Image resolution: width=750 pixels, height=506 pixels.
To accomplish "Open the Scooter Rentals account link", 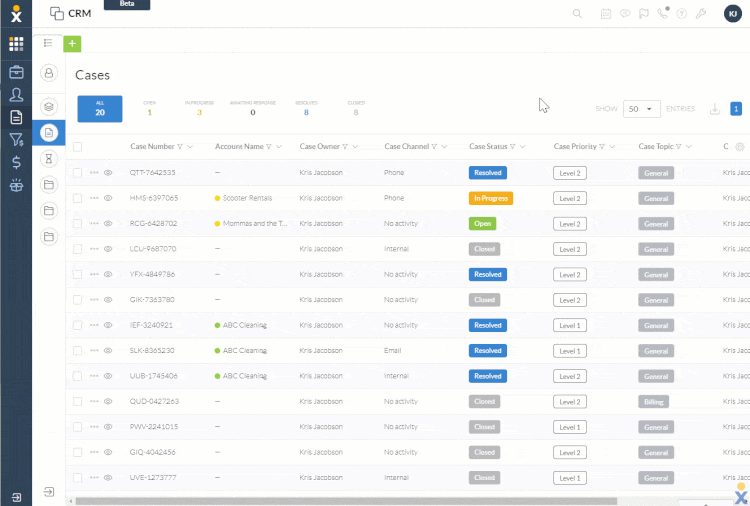I will click(247, 198).
